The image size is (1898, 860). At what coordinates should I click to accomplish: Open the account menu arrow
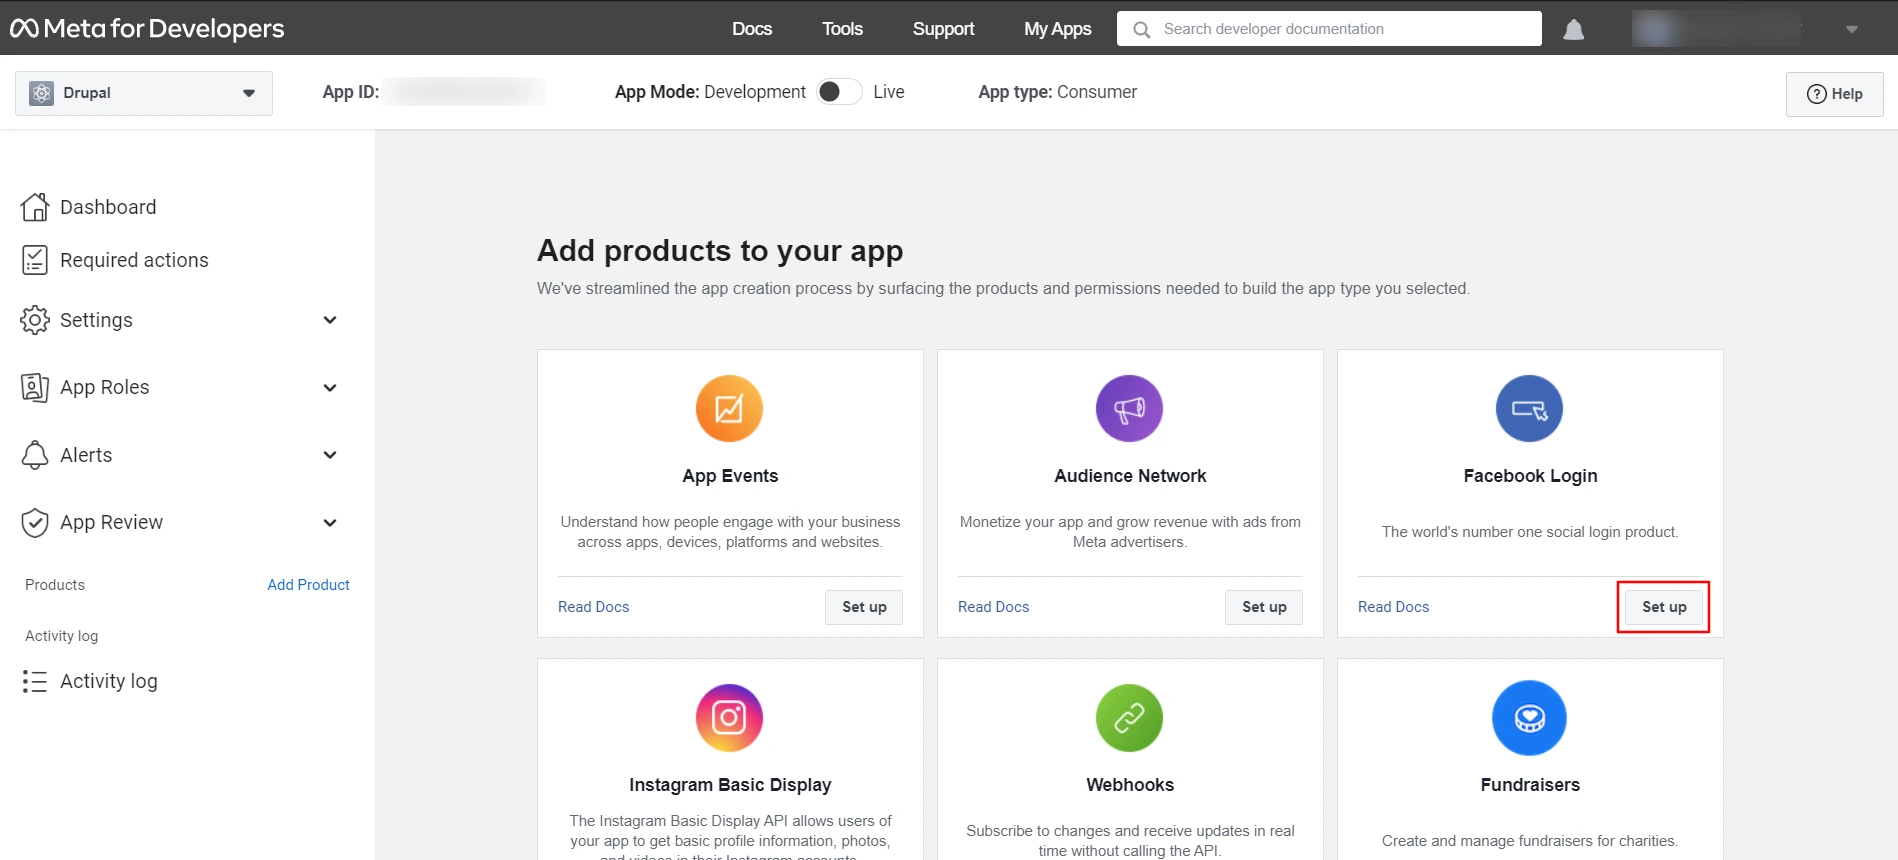tap(1852, 29)
